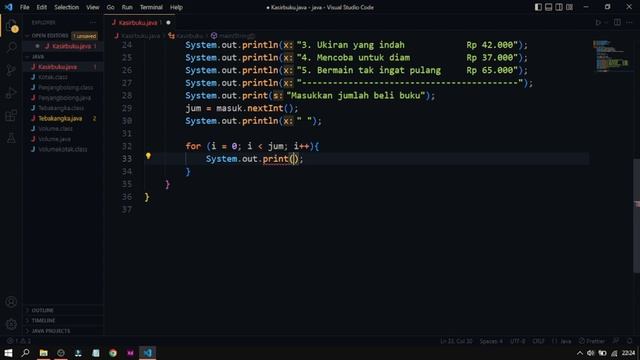Open File Explorer from taskbar

pos(43,353)
